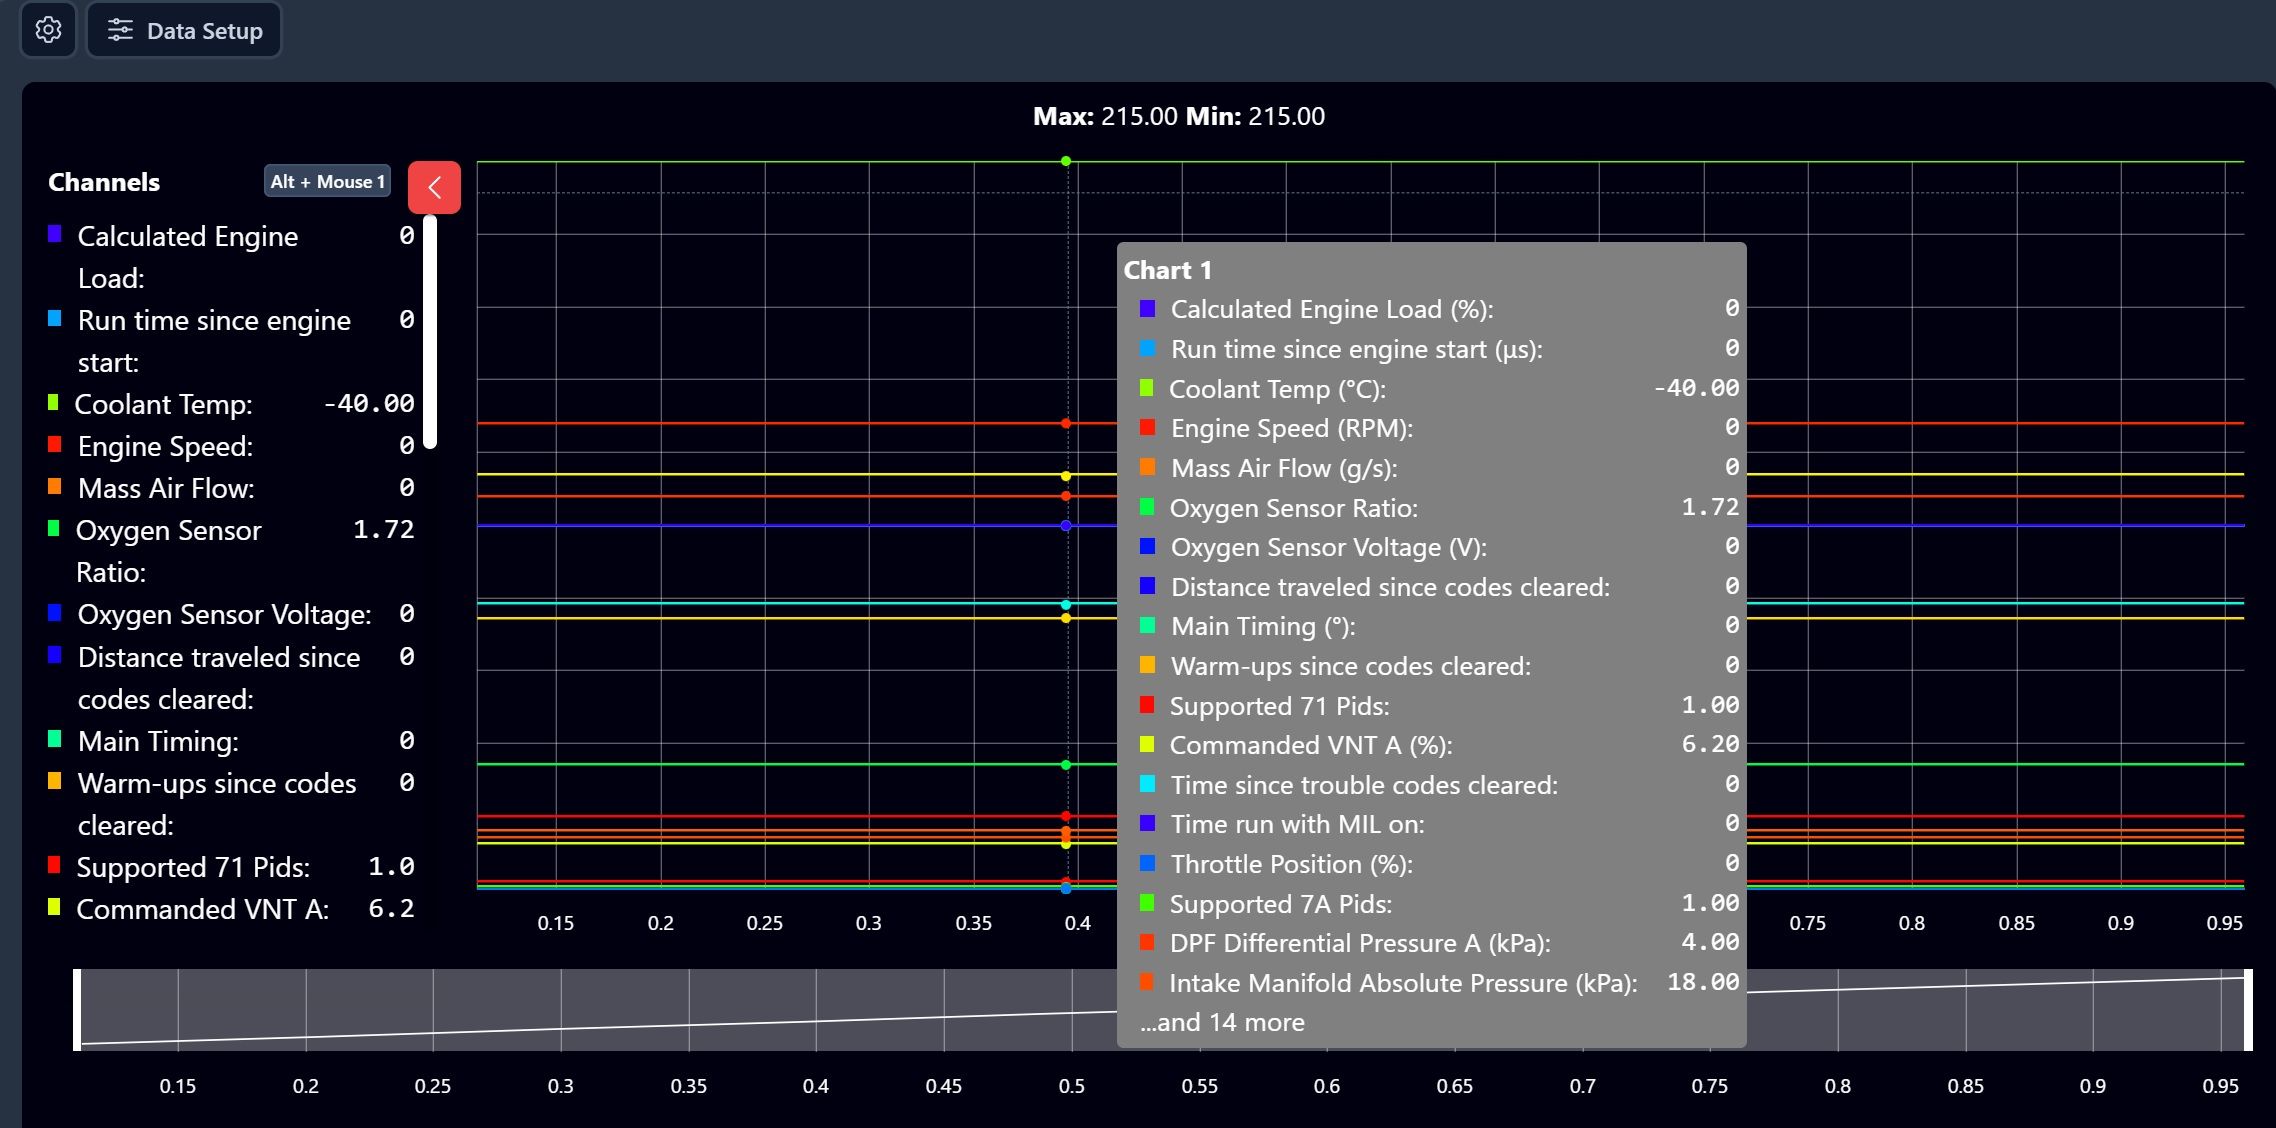
Task: Collapse the Channels panel with red chevron
Action: (x=434, y=187)
